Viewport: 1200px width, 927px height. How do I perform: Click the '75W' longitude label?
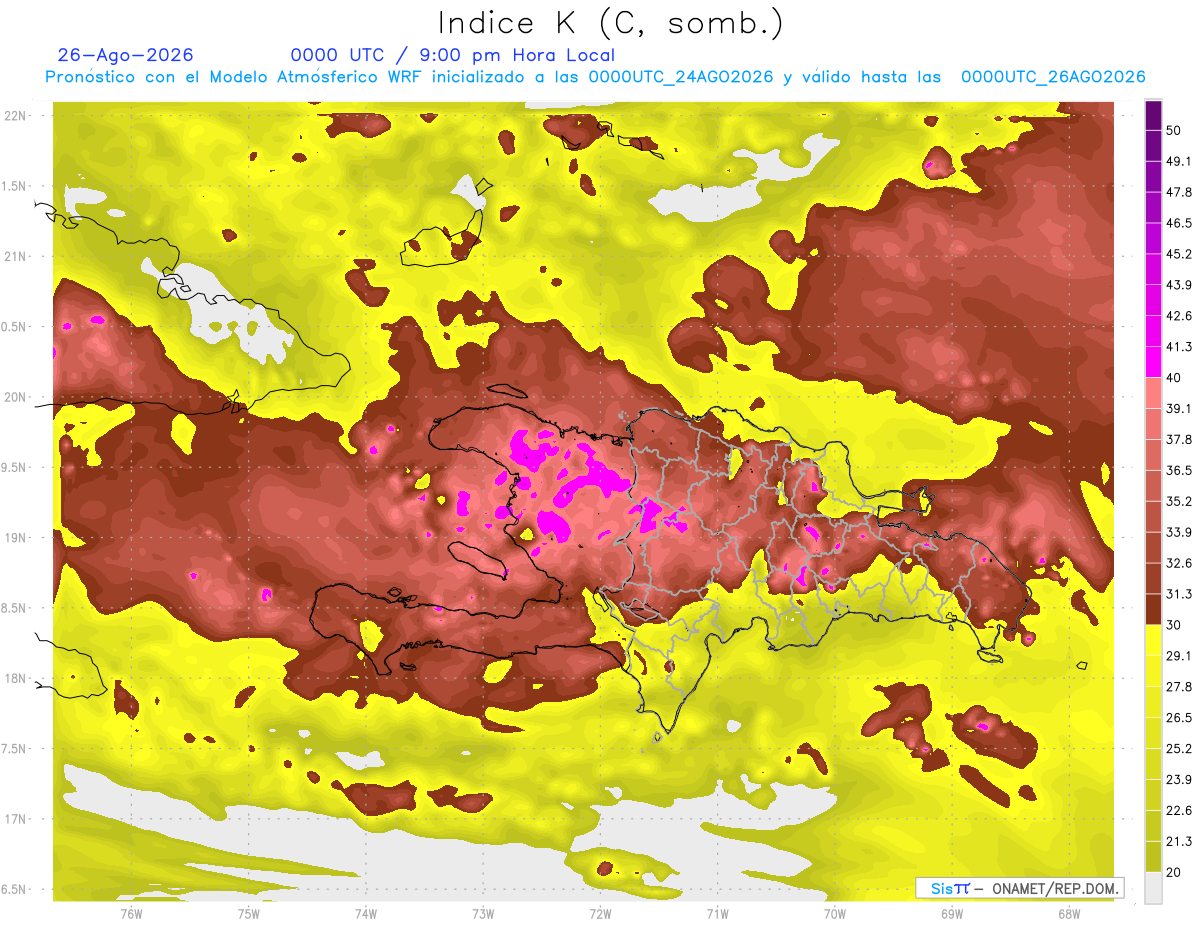[248, 914]
